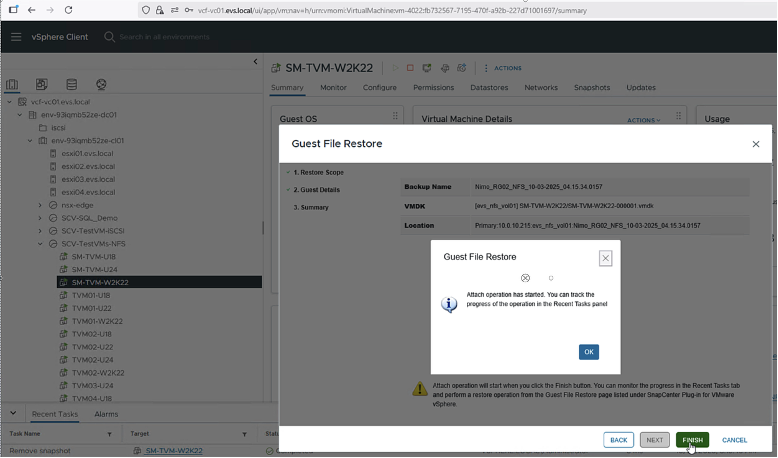The width and height of the screenshot is (778, 458).
Task: Select host esxi03.evs.local in tree
Action: coord(88,179)
